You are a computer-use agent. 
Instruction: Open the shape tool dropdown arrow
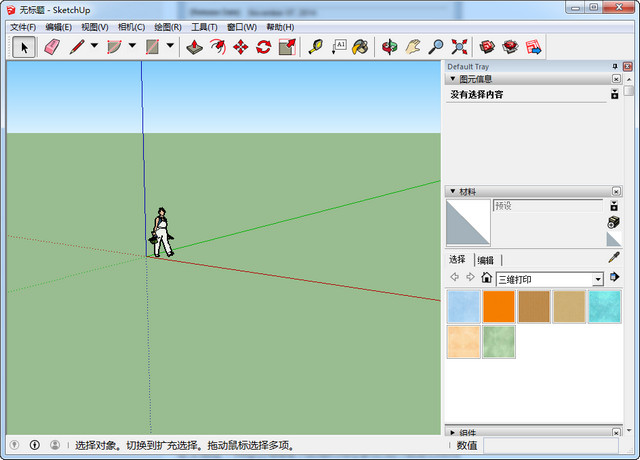(170, 46)
